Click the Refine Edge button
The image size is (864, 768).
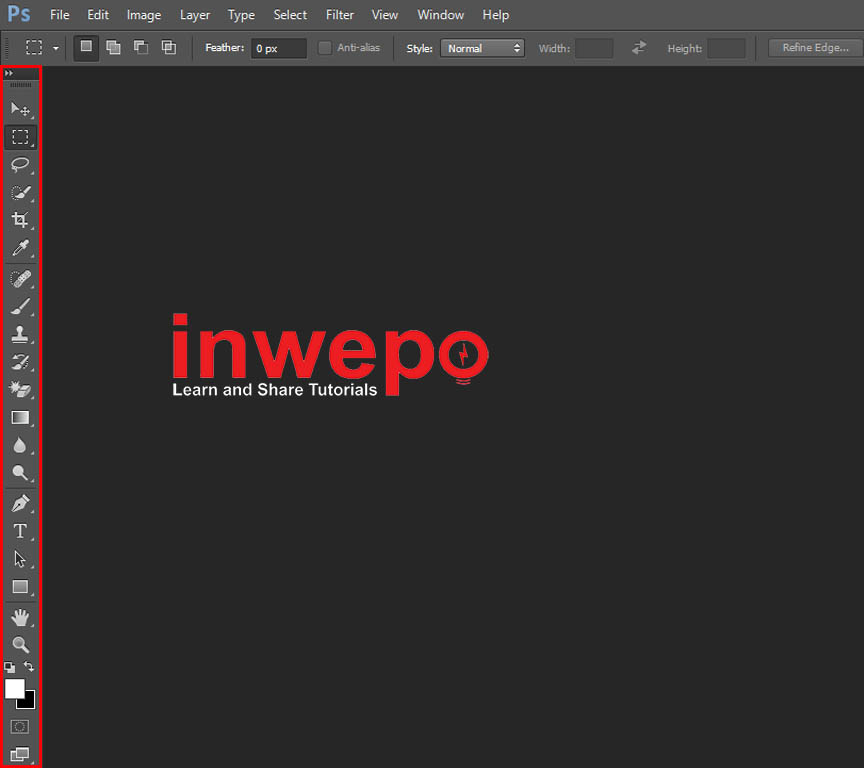coord(814,48)
